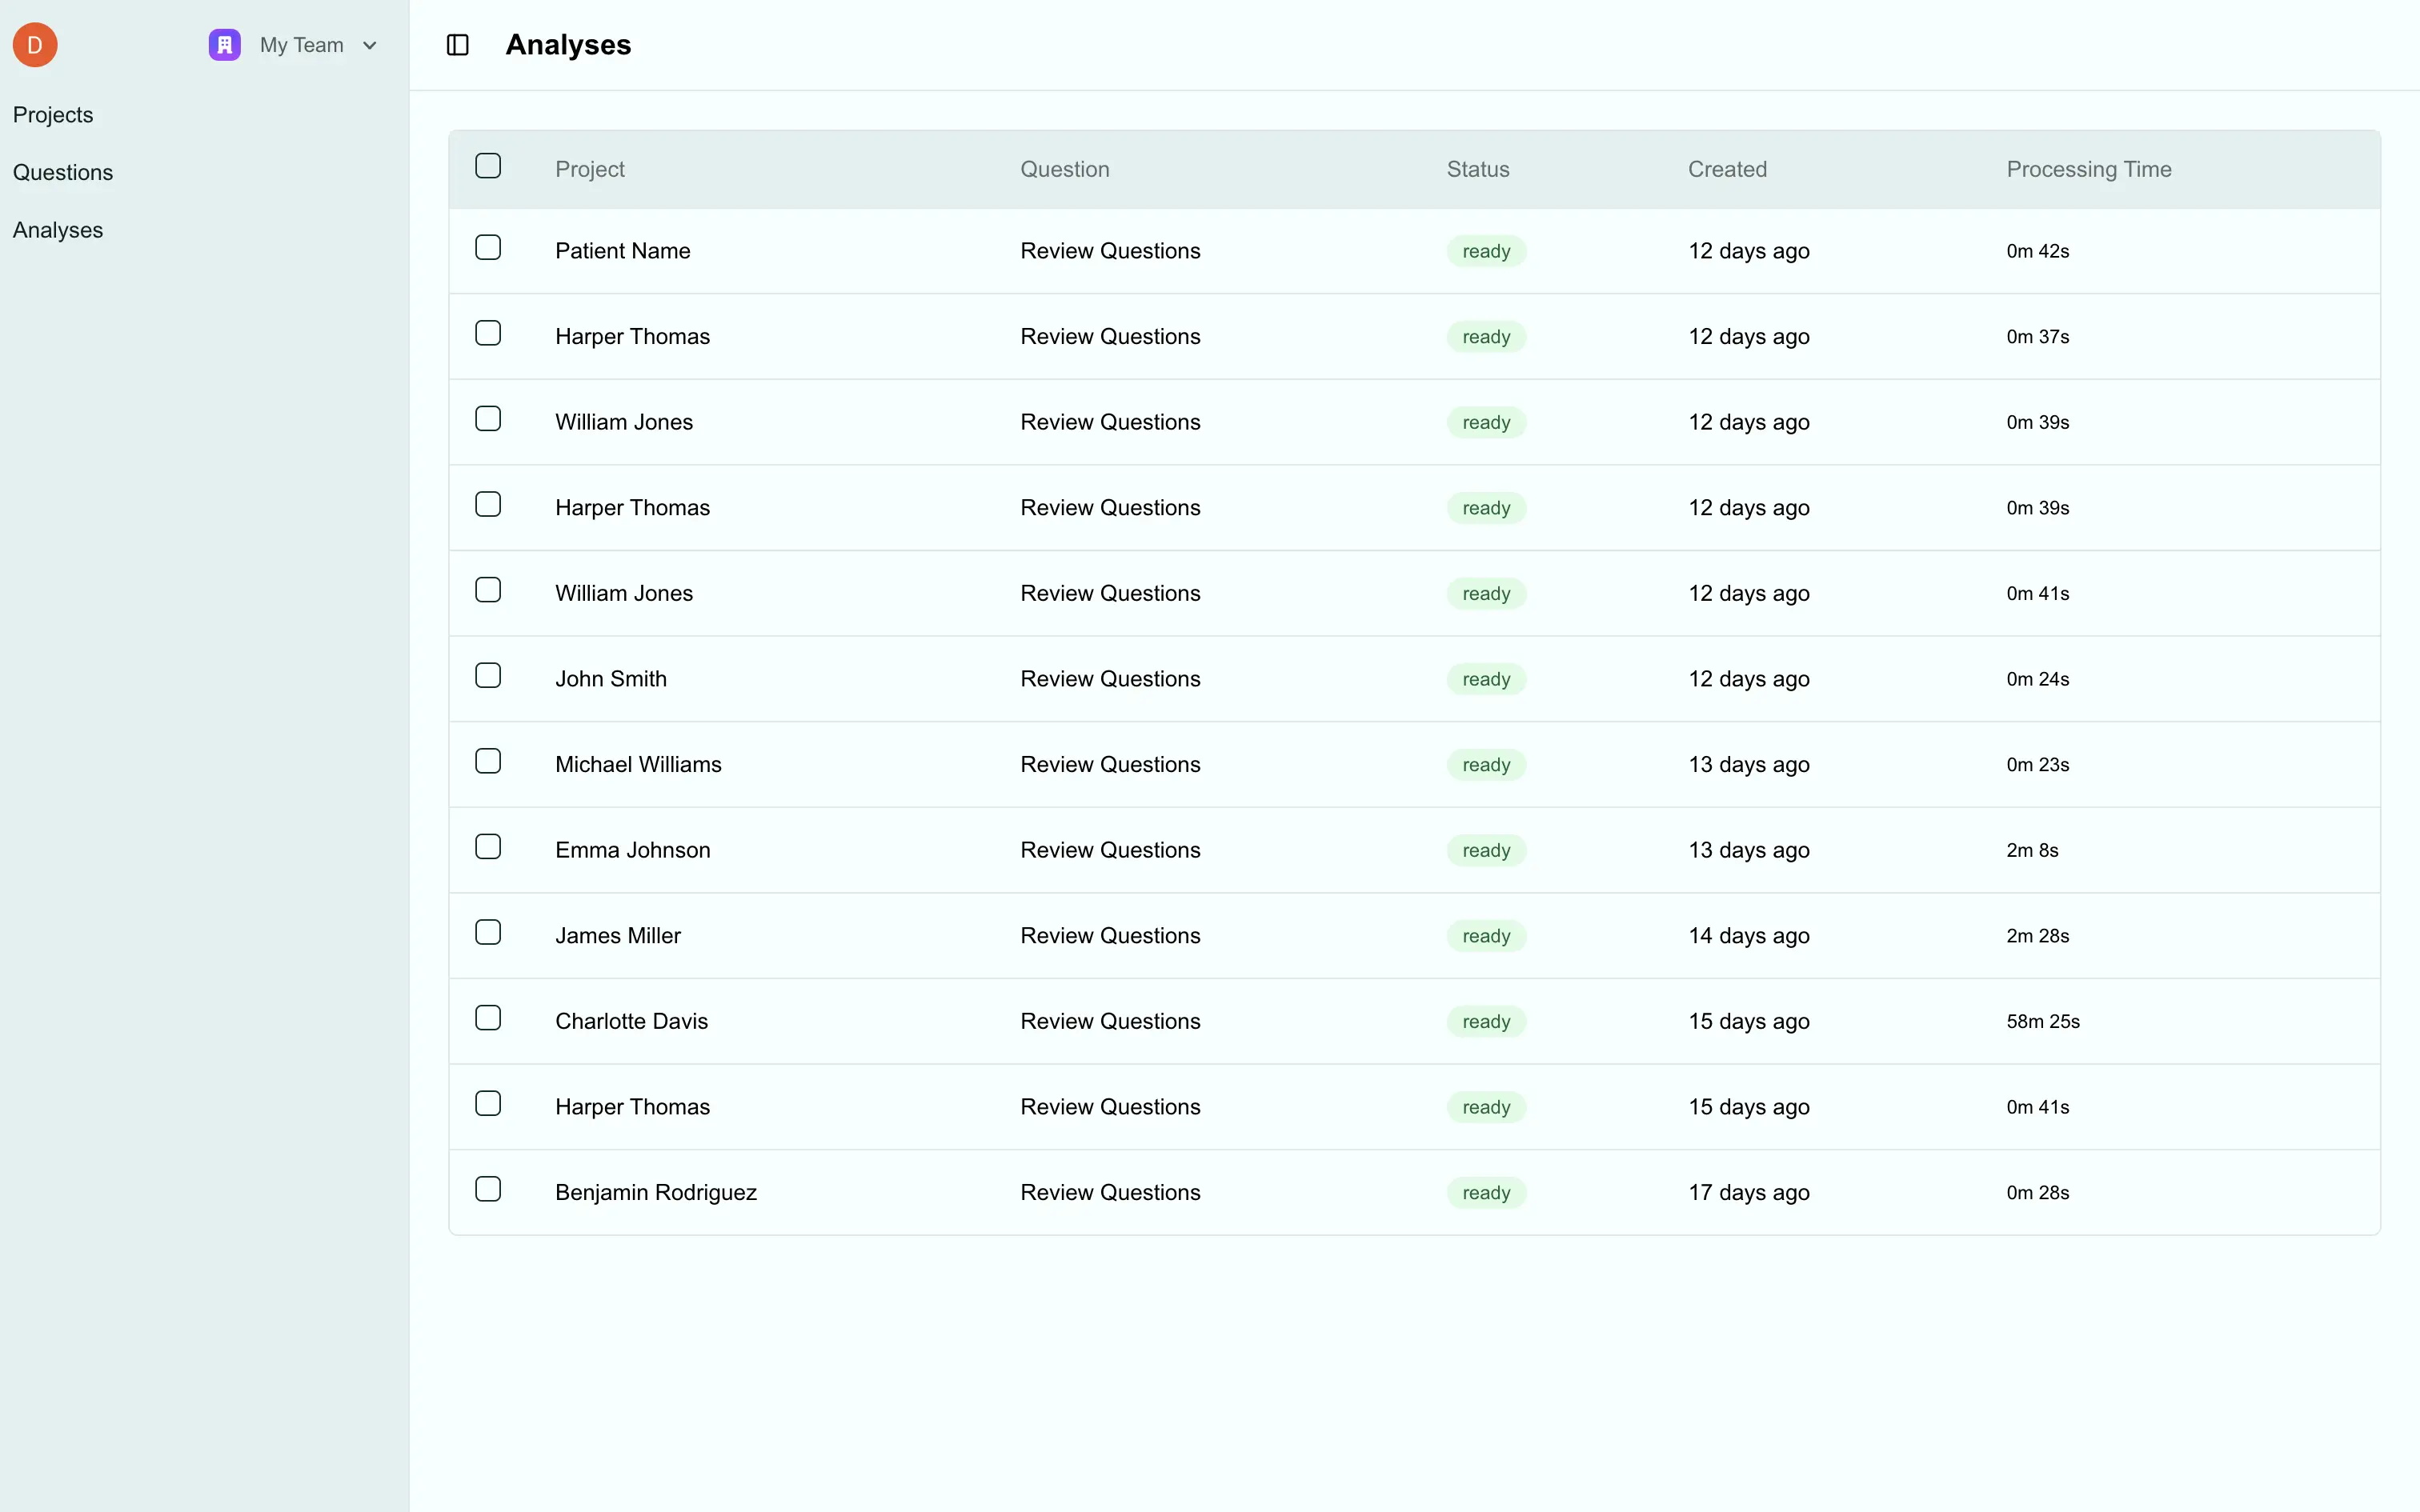Check the Charlotte Davis row checkbox
Image resolution: width=2420 pixels, height=1512 pixels.
tap(489, 1017)
